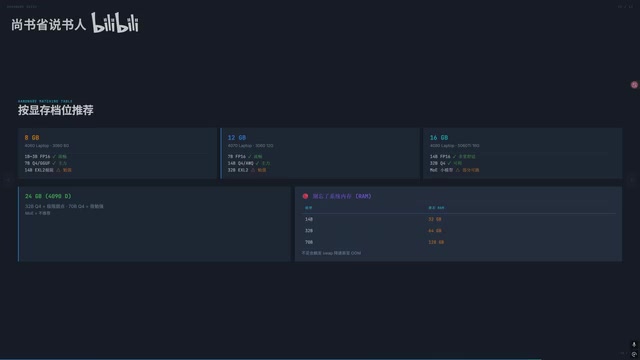The width and height of the screenshot is (640, 360).
Task: Select the 24 GB (4090 D) heading
Action: click(48, 196)
